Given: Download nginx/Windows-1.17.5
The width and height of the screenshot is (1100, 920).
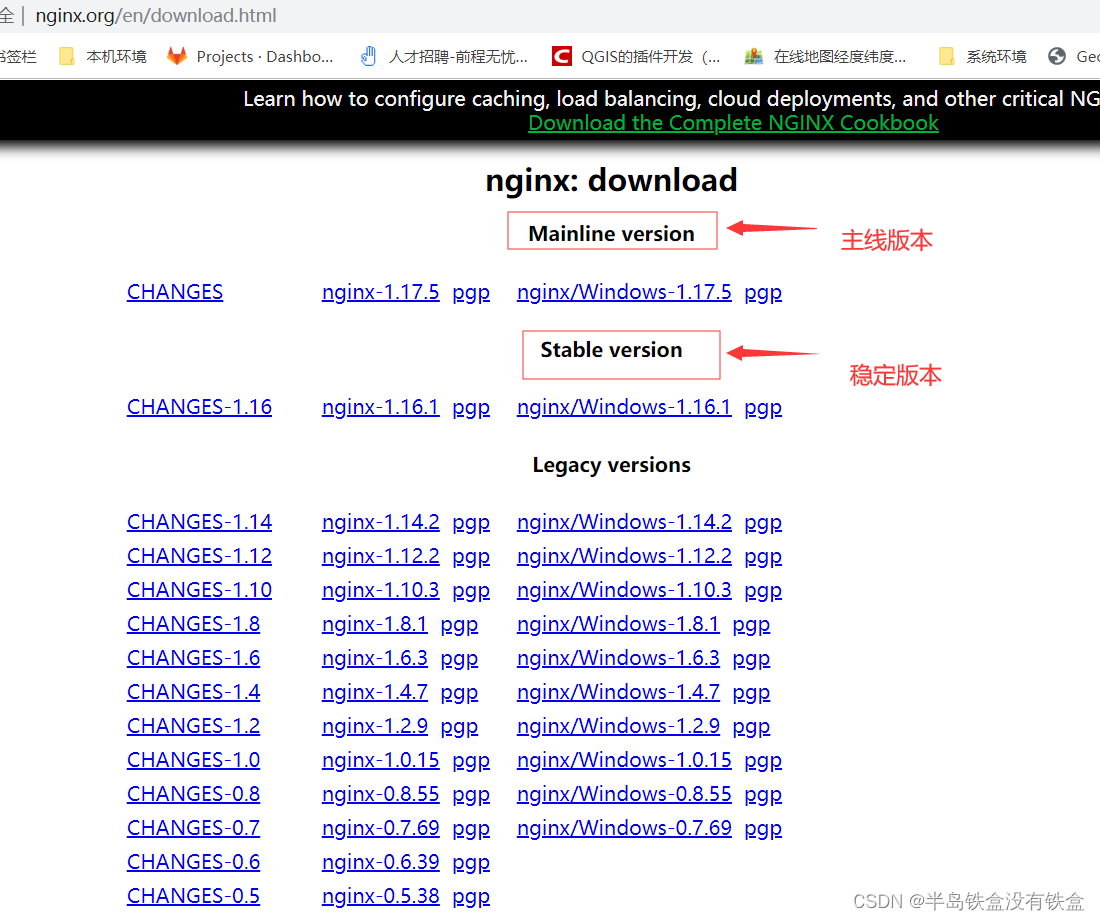Looking at the screenshot, I should (x=624, y=292).
